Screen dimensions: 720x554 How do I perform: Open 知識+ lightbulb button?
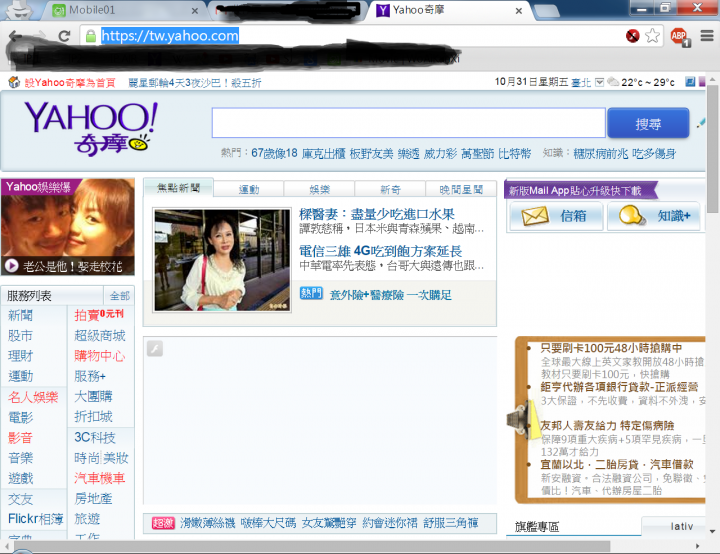(x=654, y=216)
